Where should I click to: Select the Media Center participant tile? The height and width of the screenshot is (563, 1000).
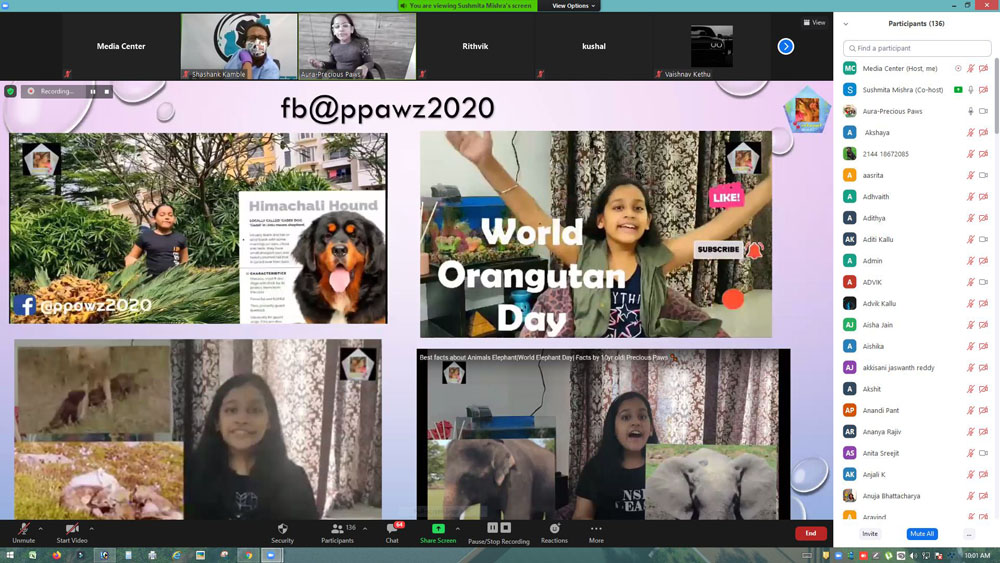(121, 47)
